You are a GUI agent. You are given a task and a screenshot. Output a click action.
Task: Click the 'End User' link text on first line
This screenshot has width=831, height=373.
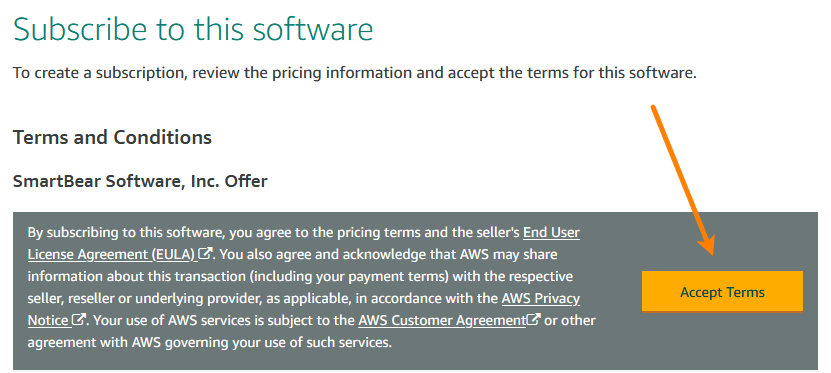[x=551, y=232]
